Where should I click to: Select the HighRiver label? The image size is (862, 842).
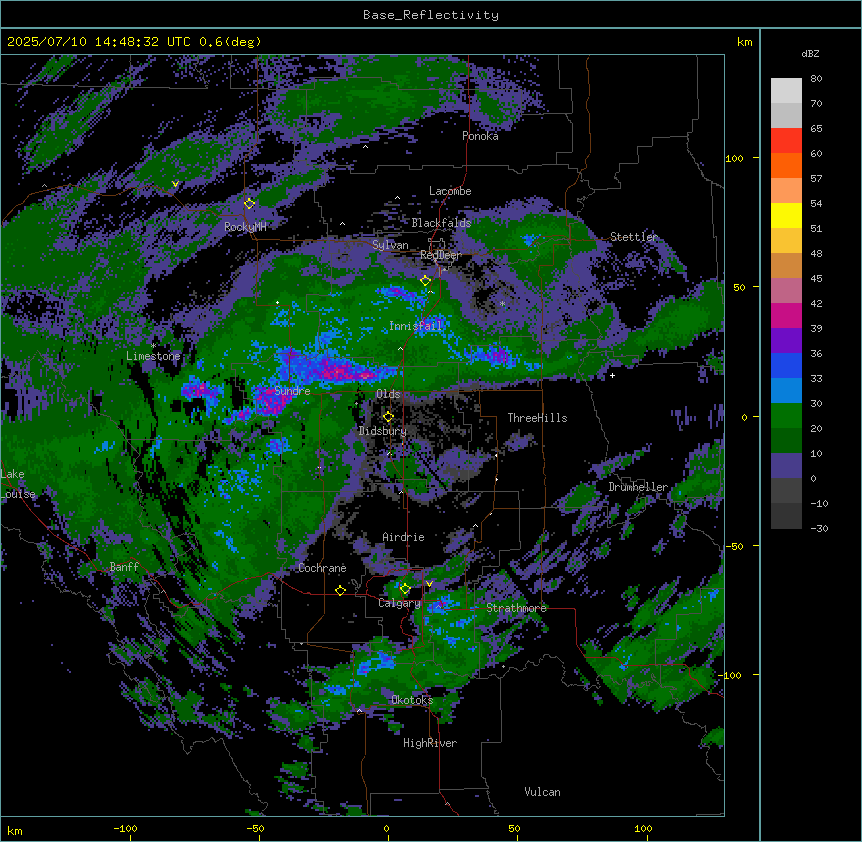pyautogui.click(x=430, y=743)
